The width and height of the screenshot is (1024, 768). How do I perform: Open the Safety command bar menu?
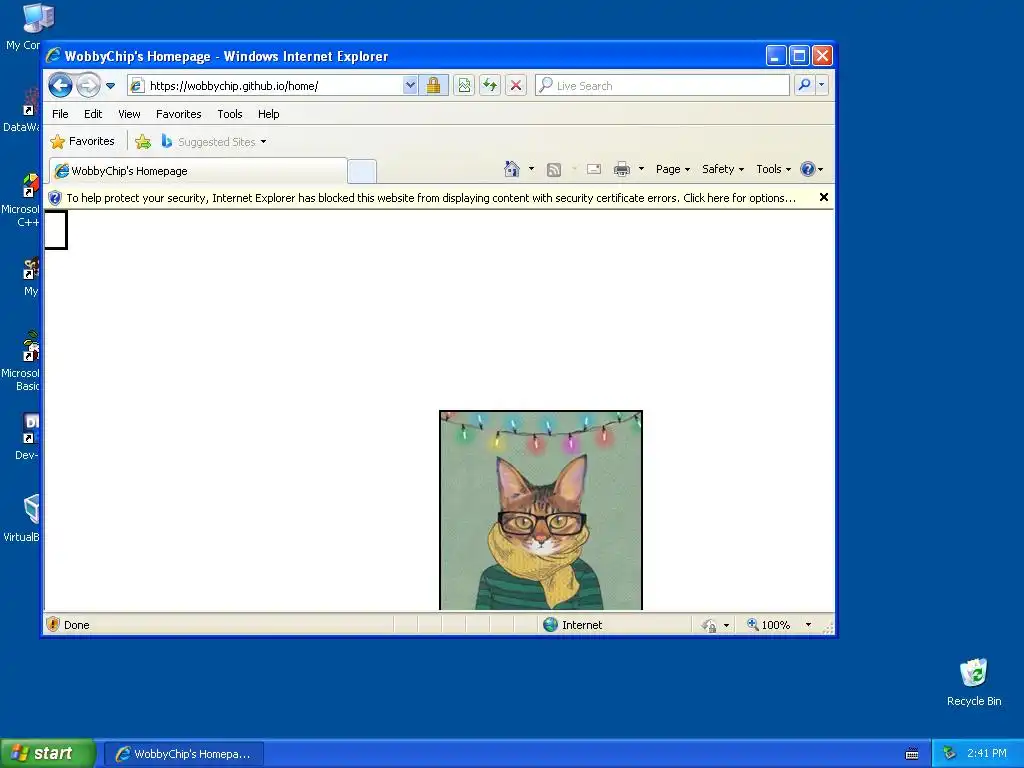tap(722, 169)
